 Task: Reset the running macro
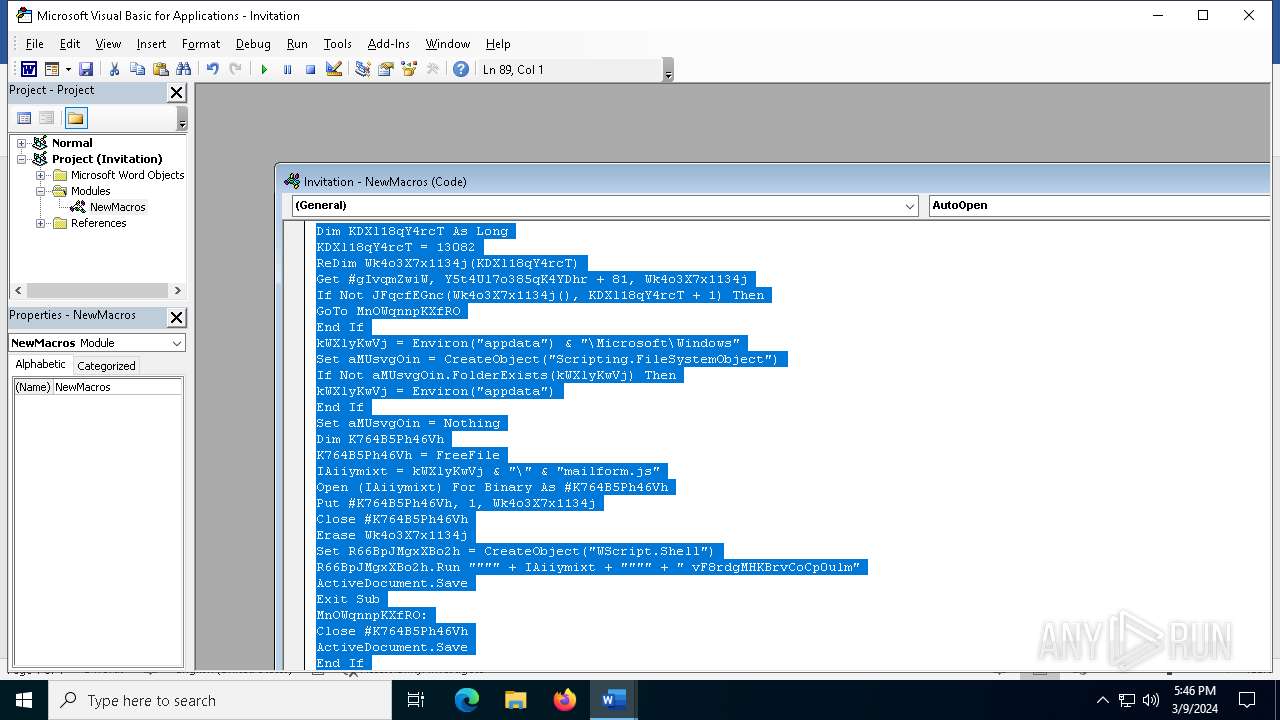coord(310,69)
